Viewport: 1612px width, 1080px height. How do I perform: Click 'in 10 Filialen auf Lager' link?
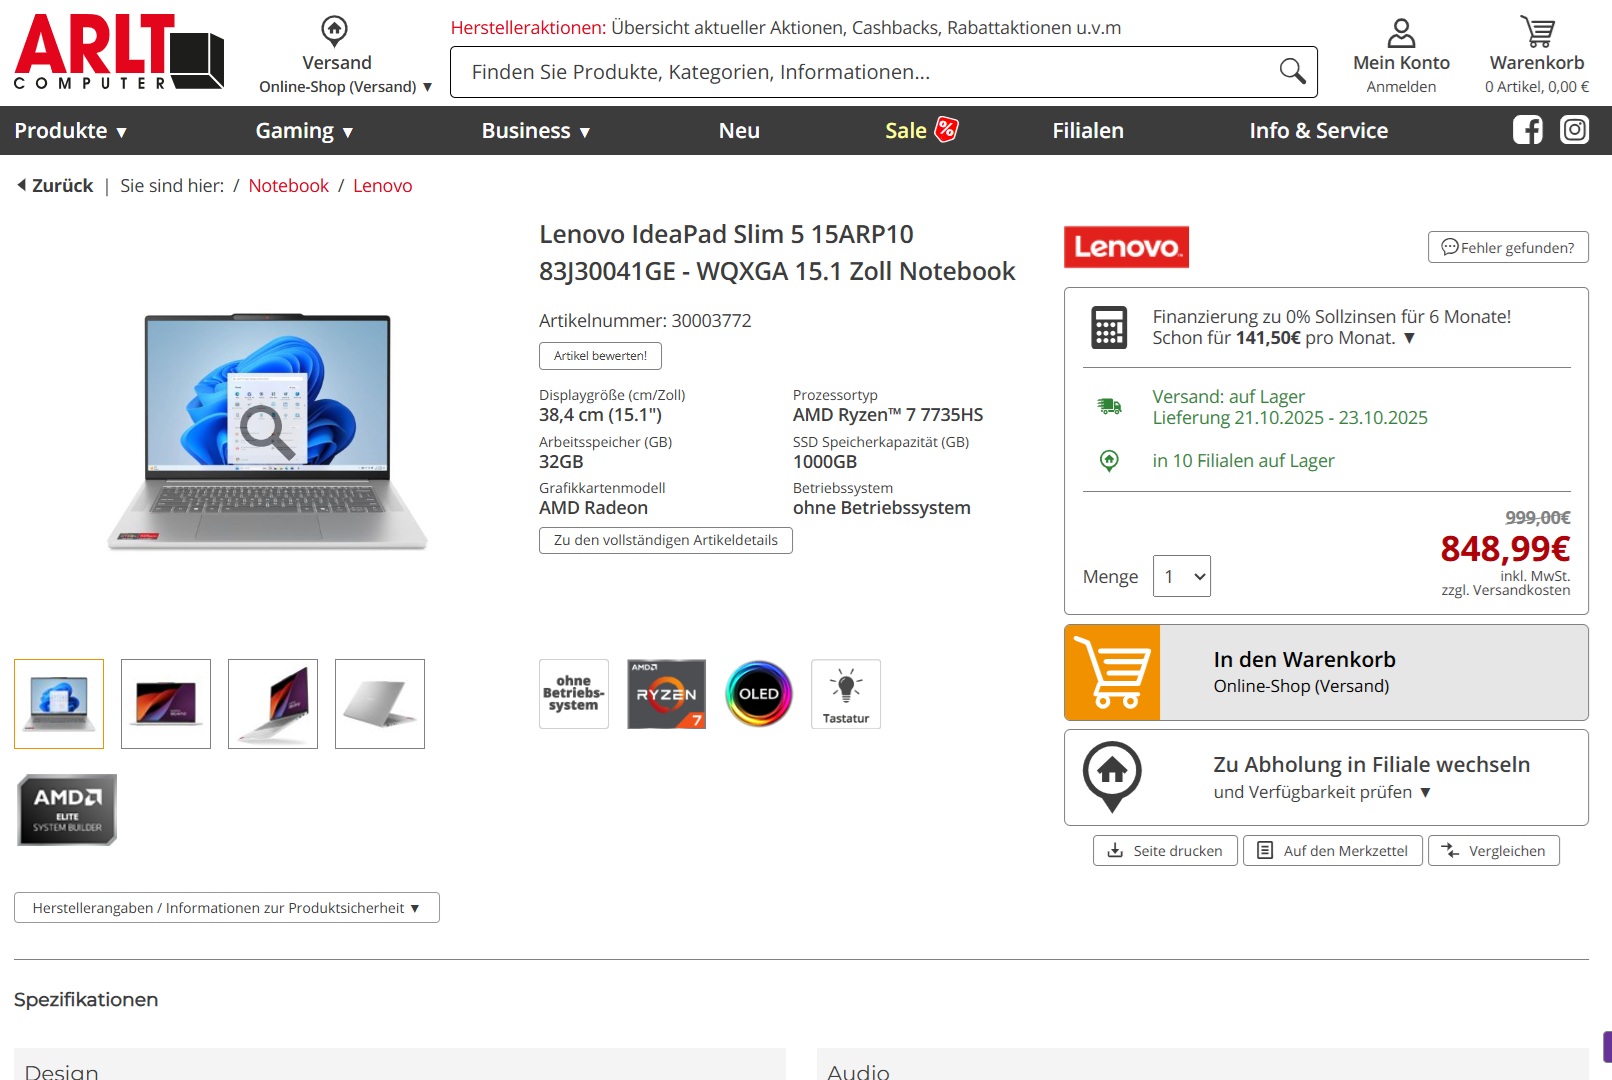pyautogui.click(x=1243, y=461)
